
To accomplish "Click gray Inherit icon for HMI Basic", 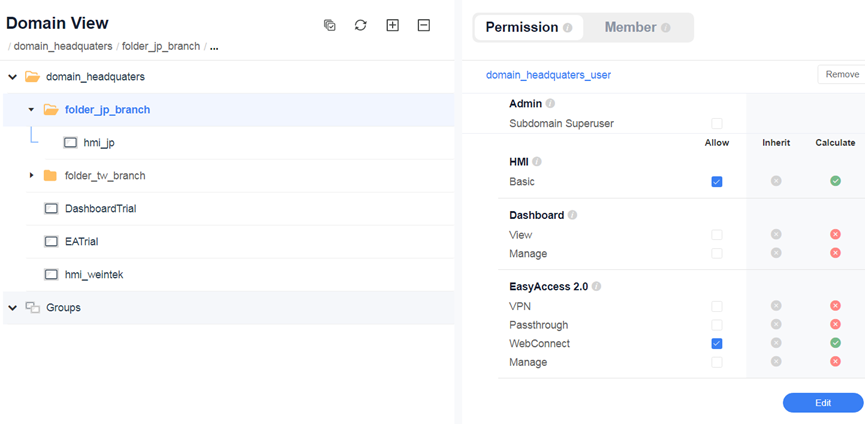I will click(776, 181).
